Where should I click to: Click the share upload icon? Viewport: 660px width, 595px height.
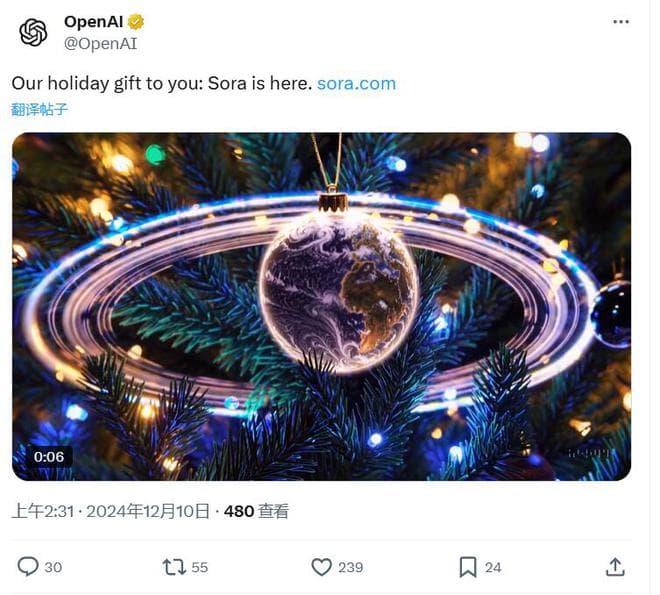click(615, 567)
